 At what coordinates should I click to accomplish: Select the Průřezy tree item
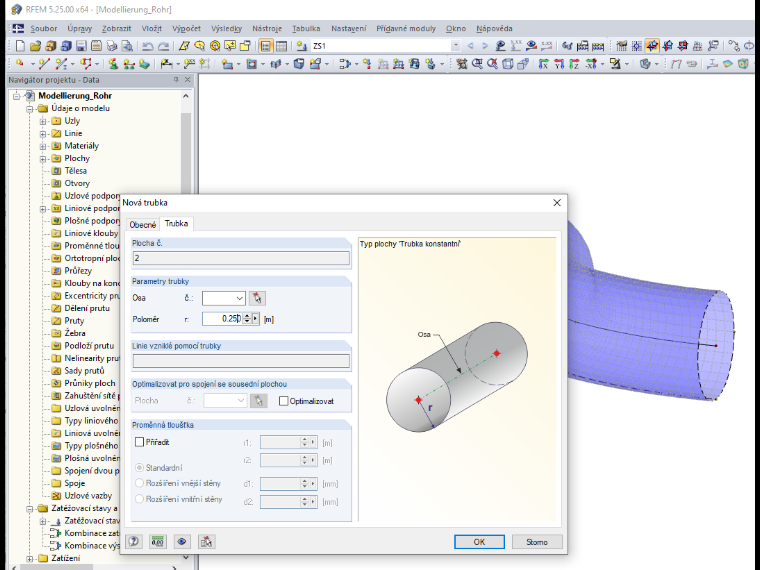click(78, 271)
